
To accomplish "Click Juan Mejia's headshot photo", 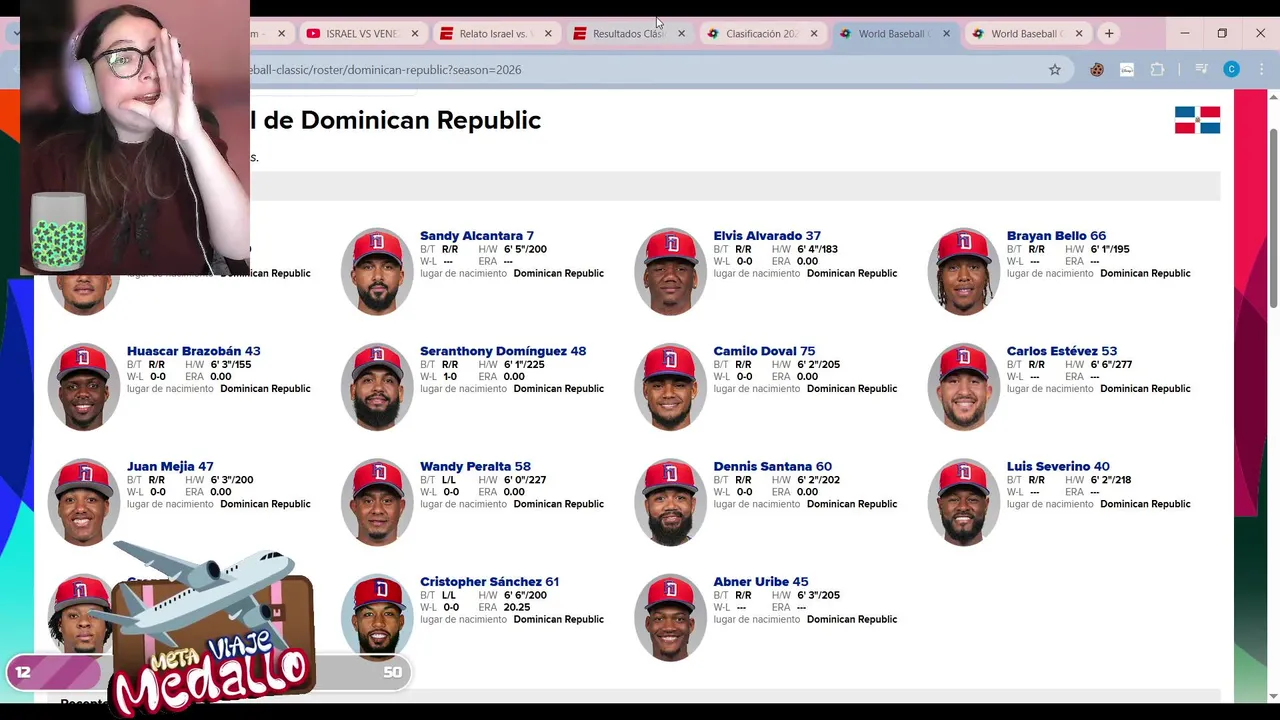I will (x=84, y=502).
